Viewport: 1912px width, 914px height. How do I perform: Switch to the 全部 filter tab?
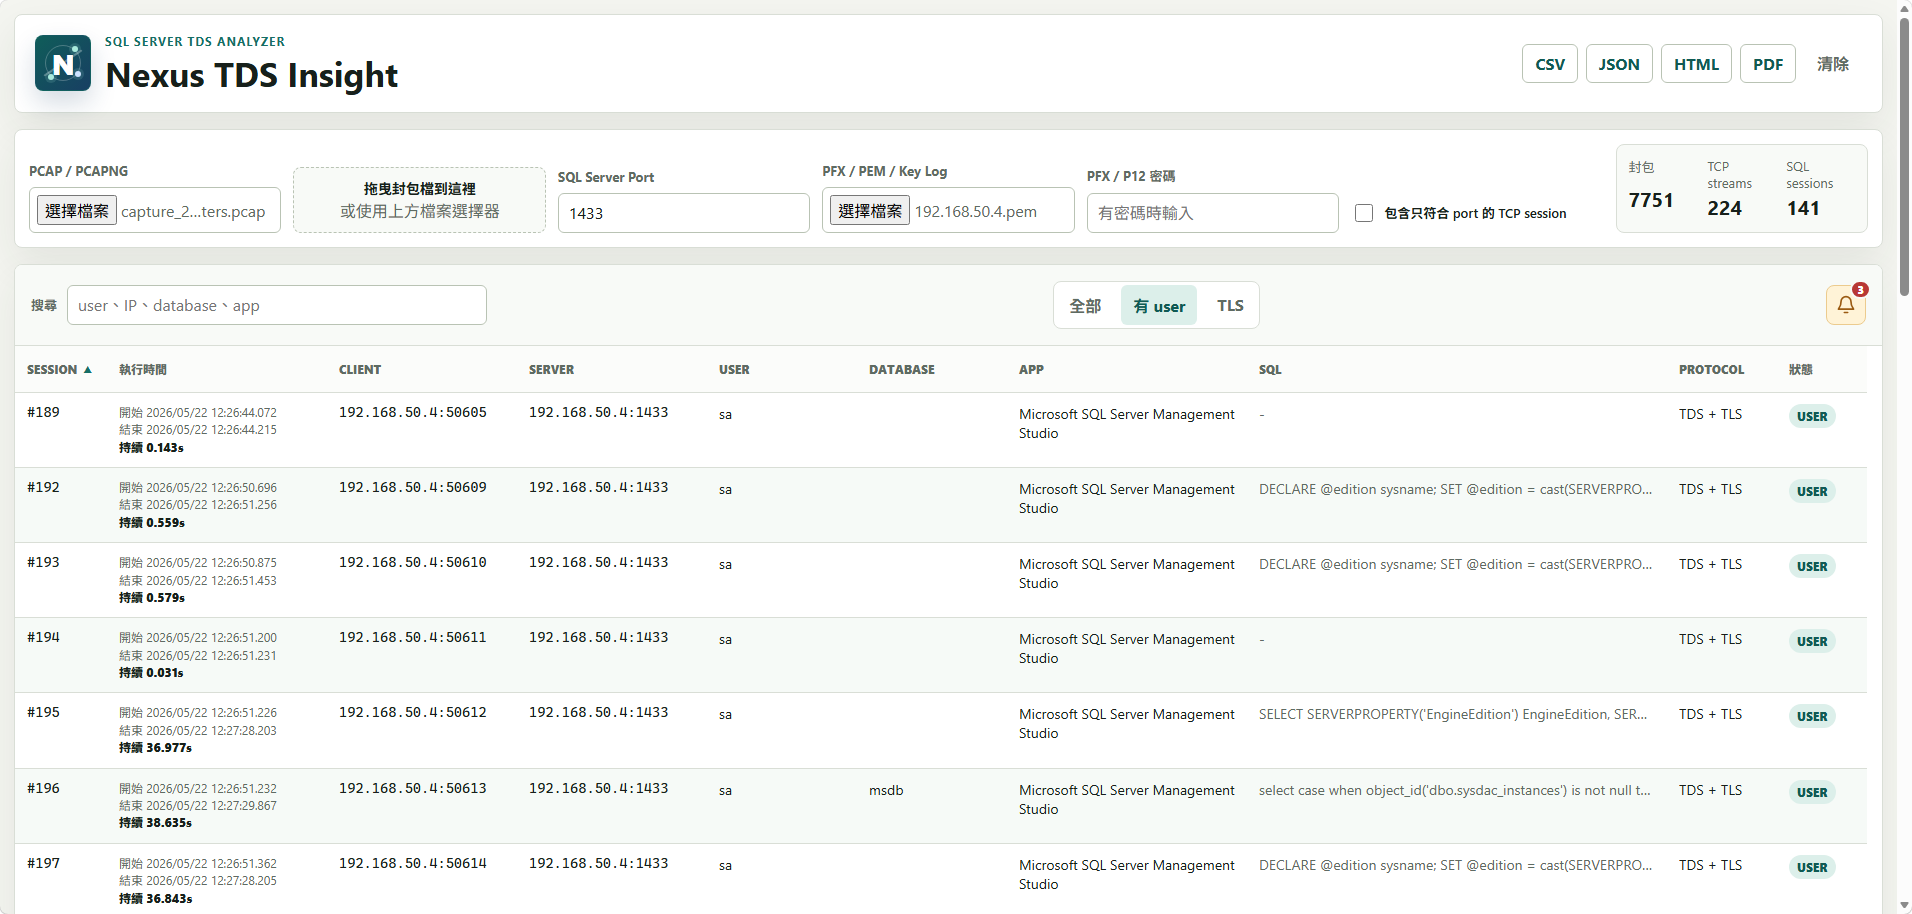pos(1085,306)
